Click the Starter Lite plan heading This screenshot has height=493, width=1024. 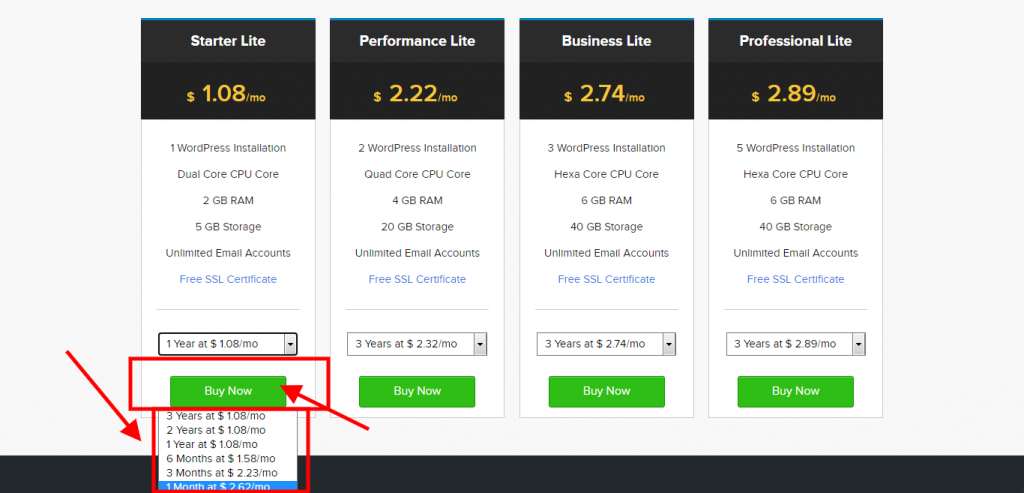click(228, 41)
